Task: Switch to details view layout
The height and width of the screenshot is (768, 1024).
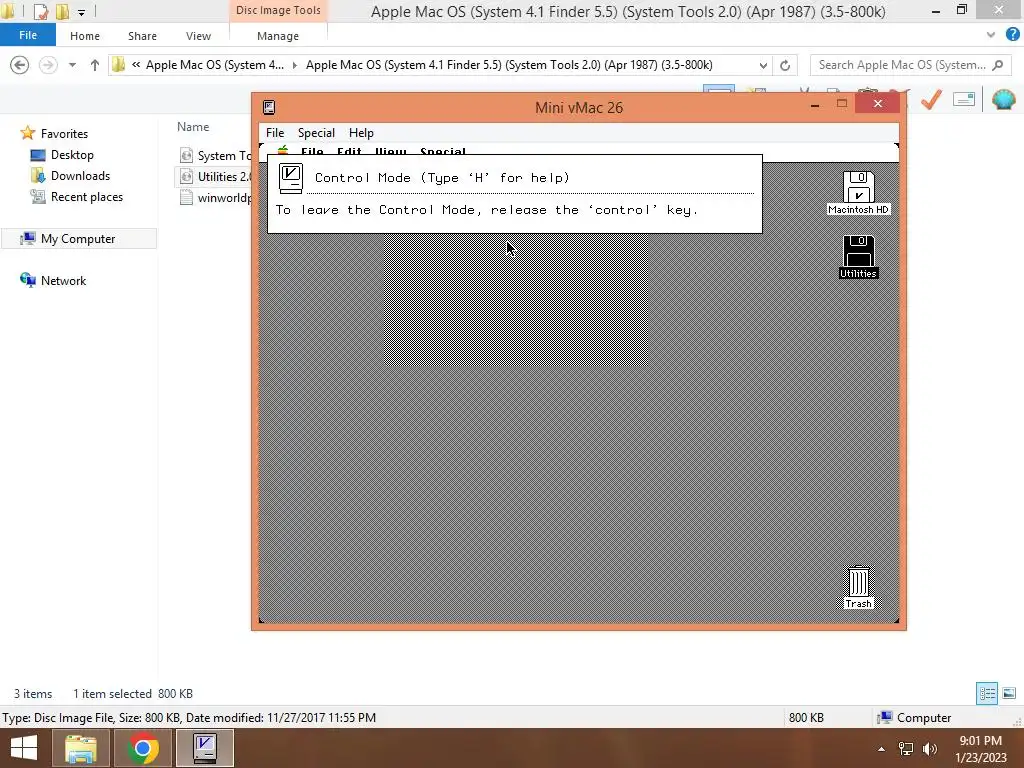Action: coord(987,694)
